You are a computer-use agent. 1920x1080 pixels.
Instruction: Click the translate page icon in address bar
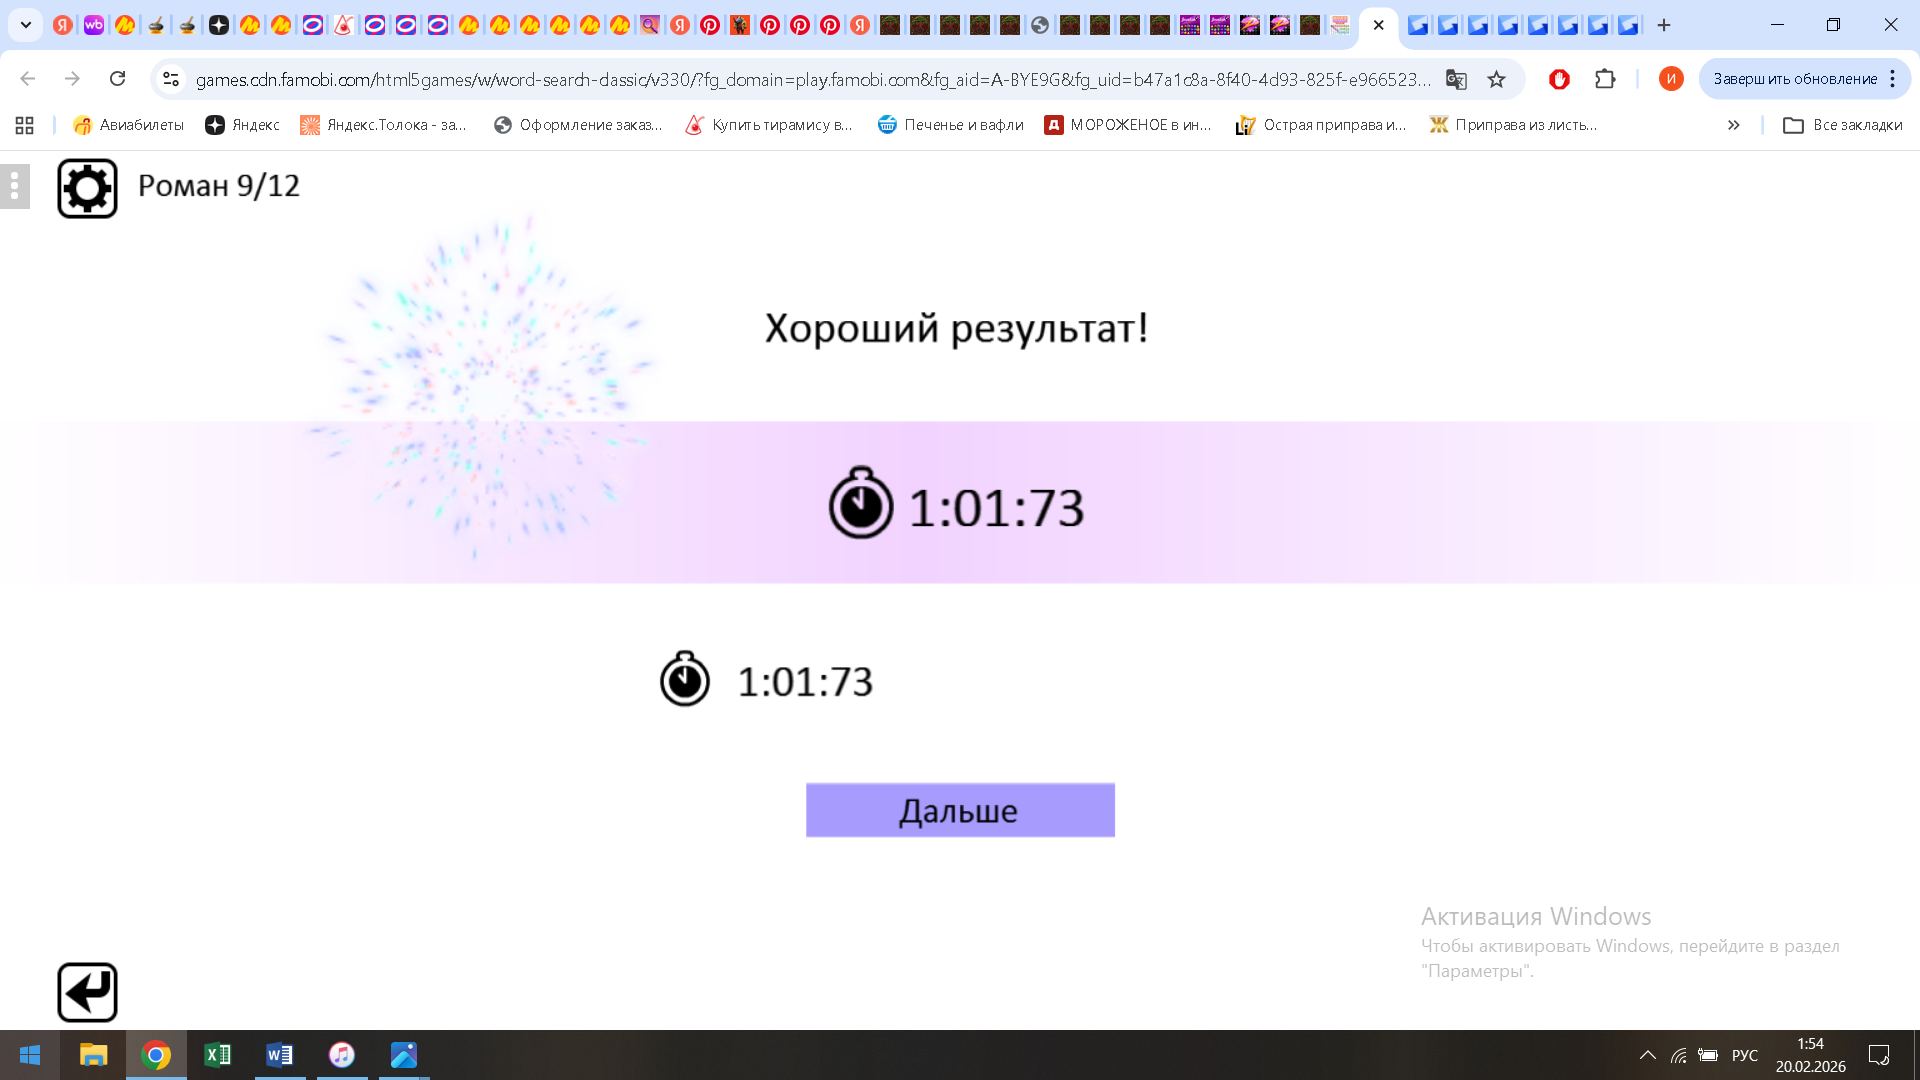coord(1455,79)
